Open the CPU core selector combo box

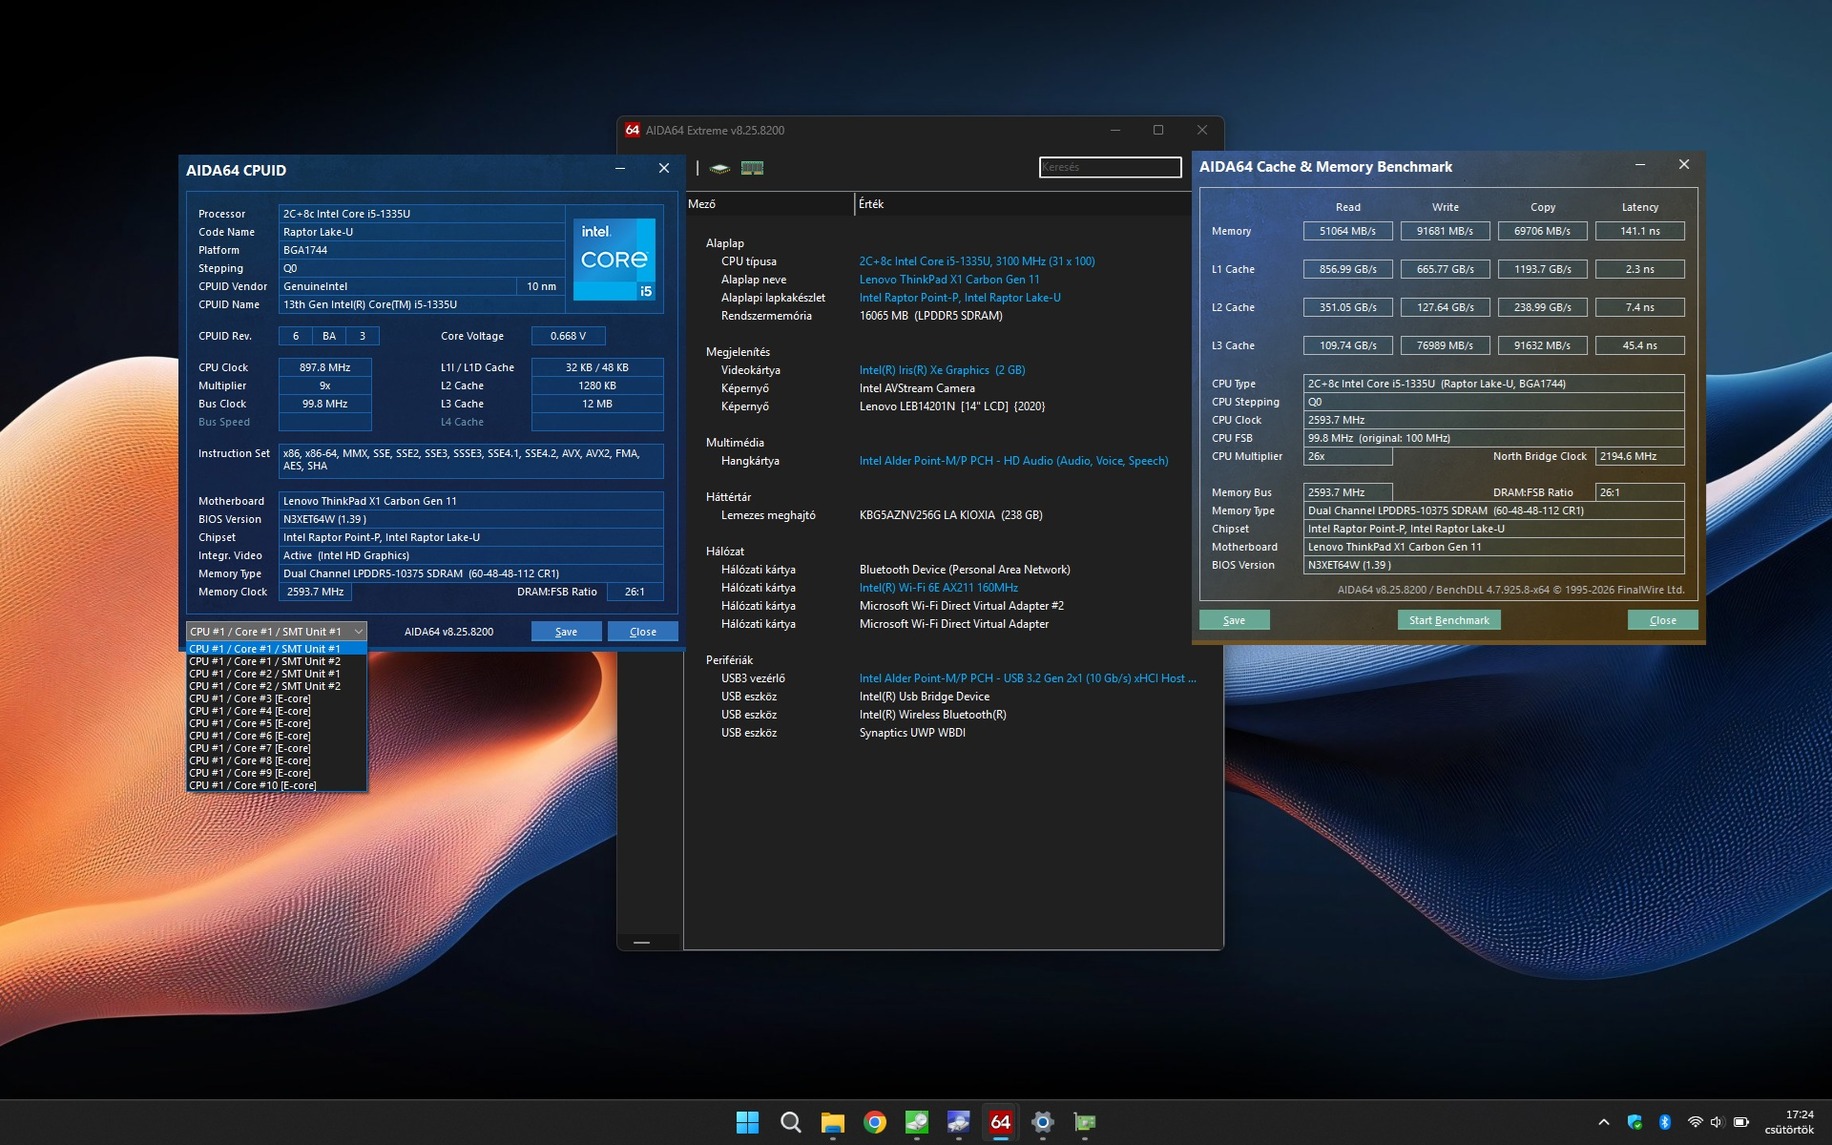[276, 631]
